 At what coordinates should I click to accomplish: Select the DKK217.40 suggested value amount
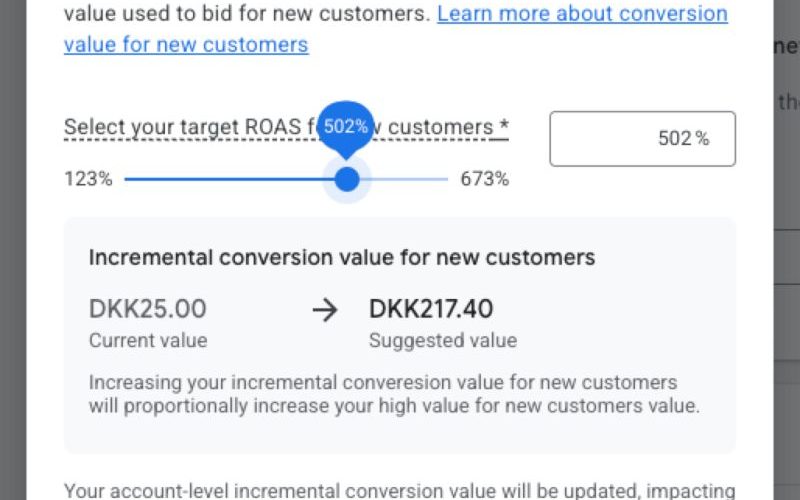click(x=431, y=309)
